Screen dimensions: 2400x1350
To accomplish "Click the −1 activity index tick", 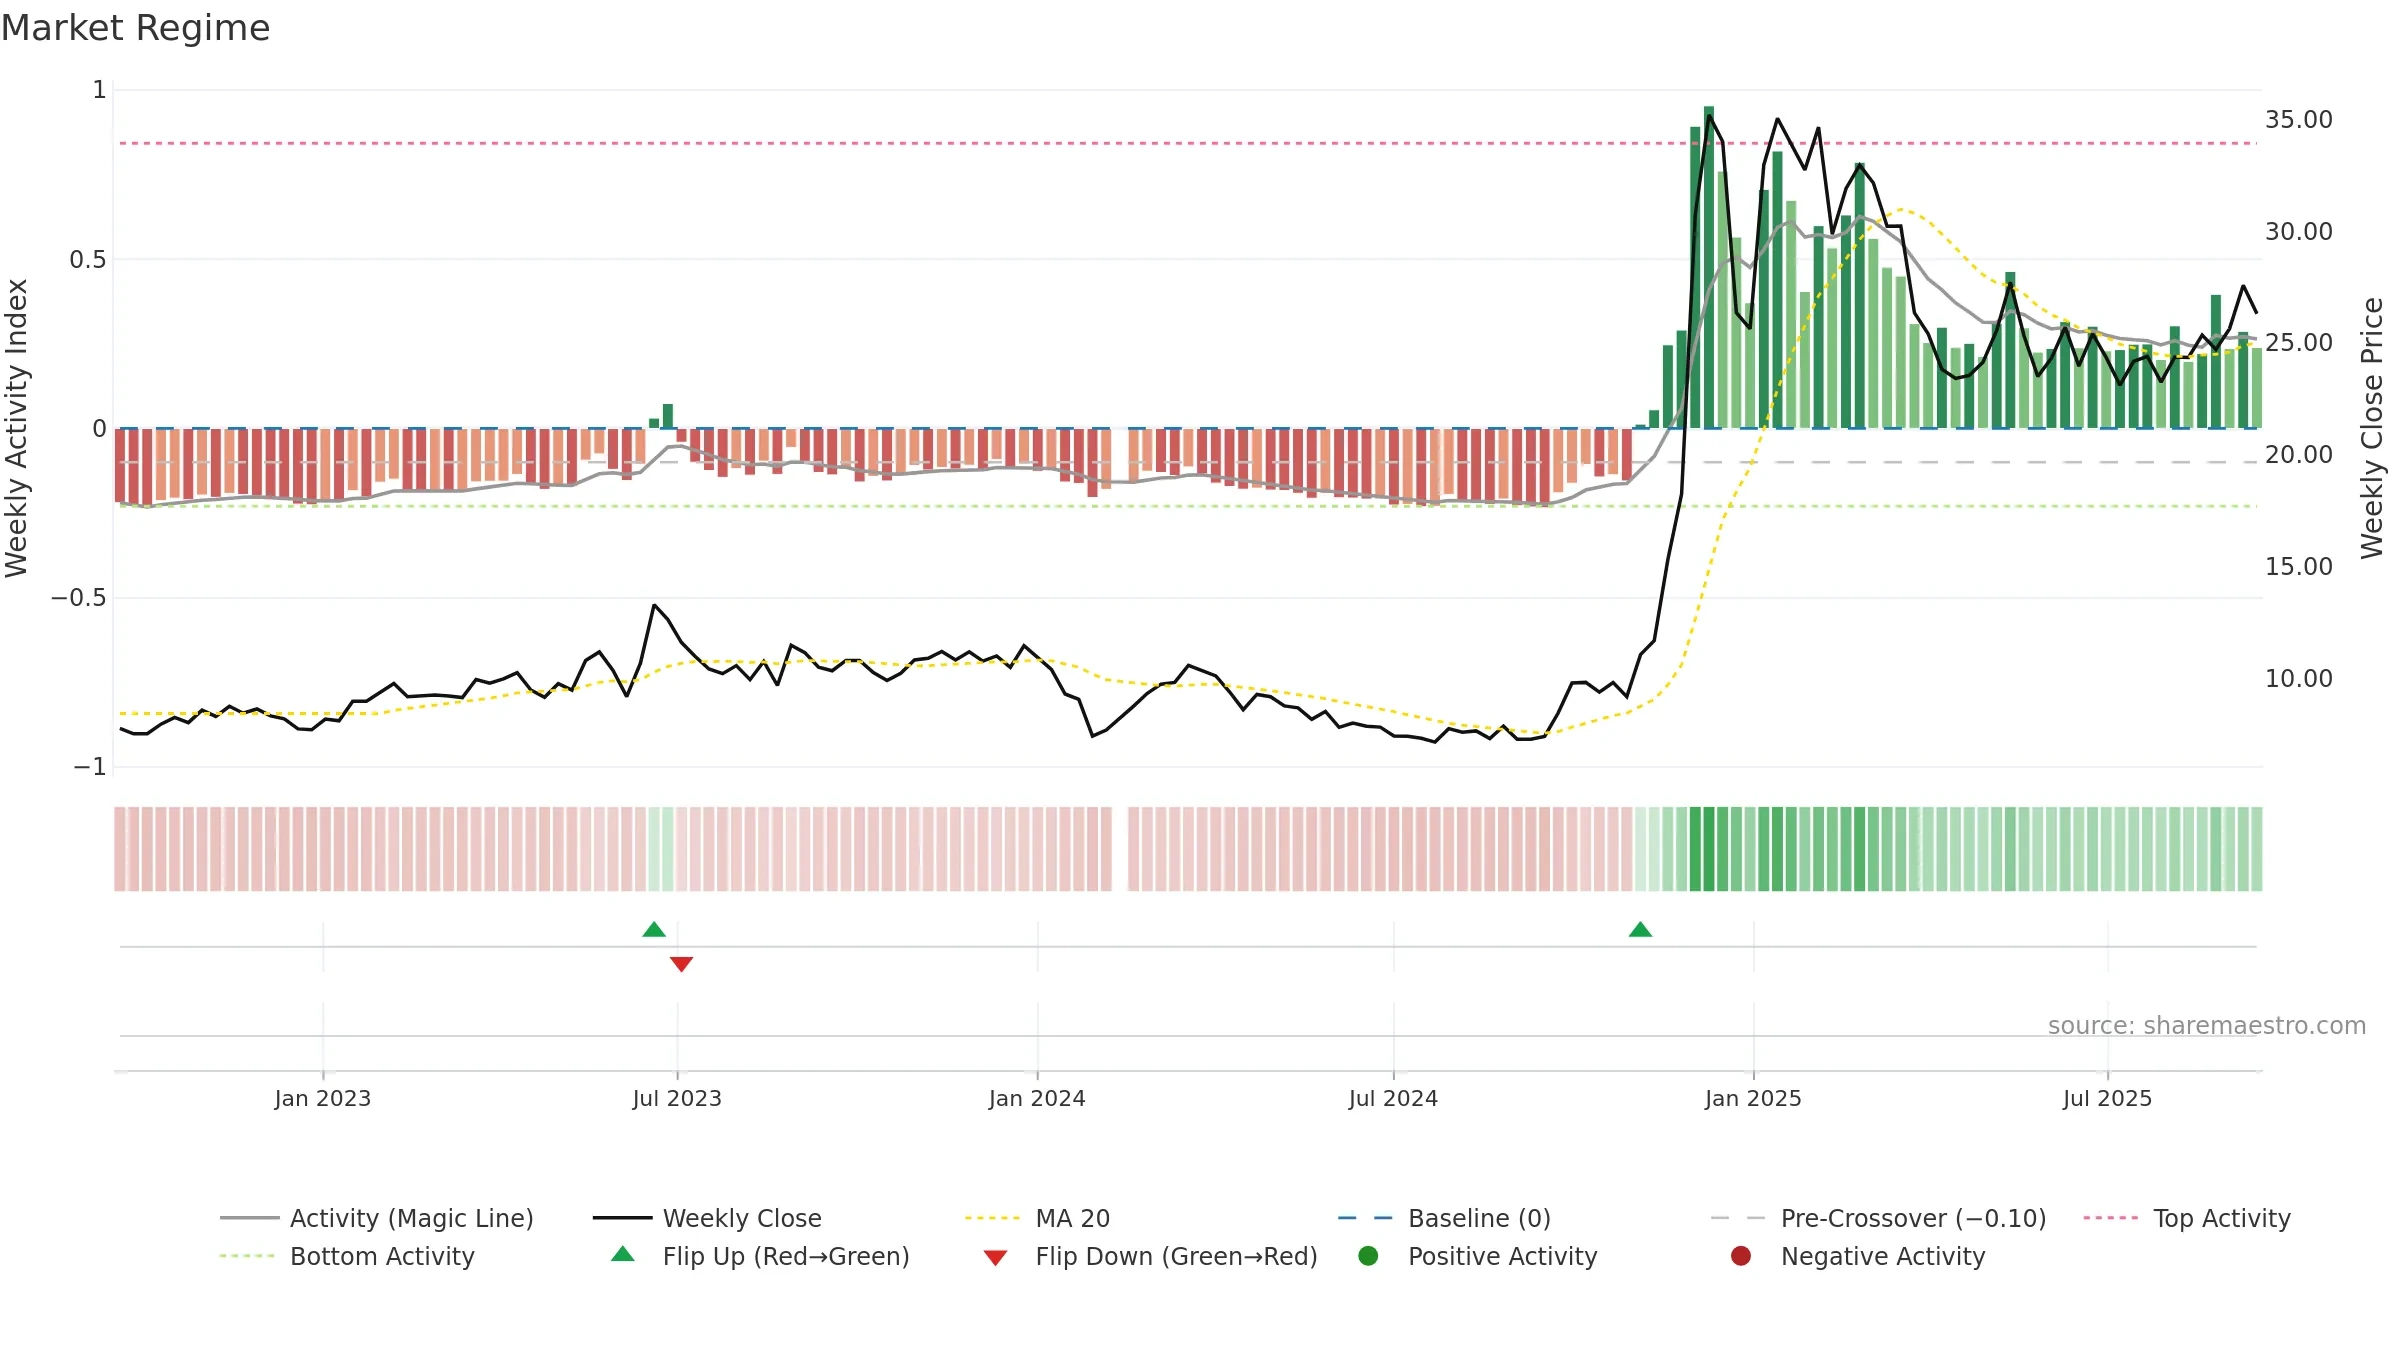I will [x=89, y=767].
